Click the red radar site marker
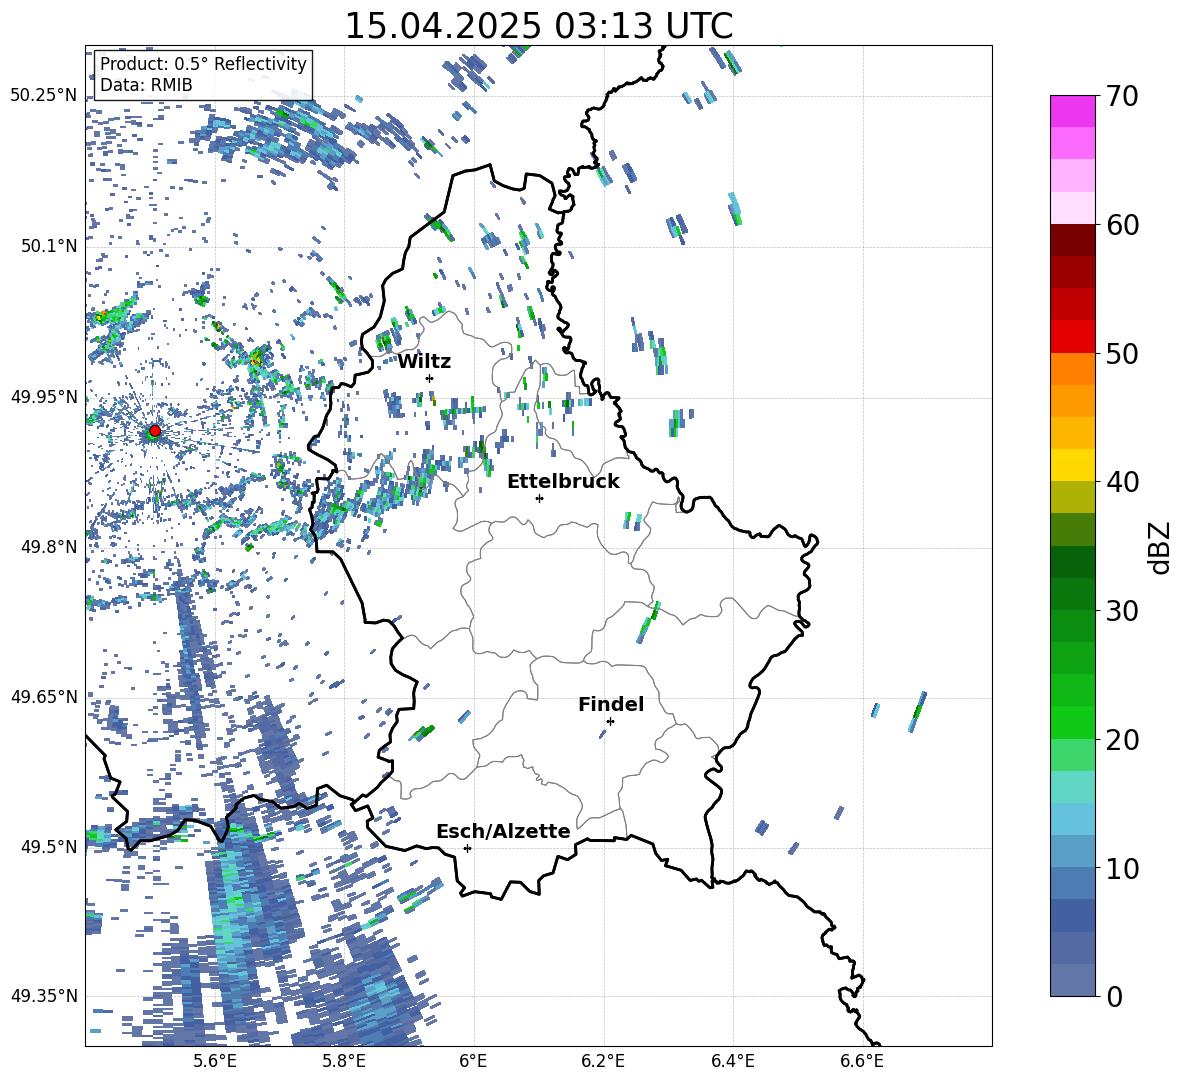Screen dimensions: 1184x1081 click(155, 430)
